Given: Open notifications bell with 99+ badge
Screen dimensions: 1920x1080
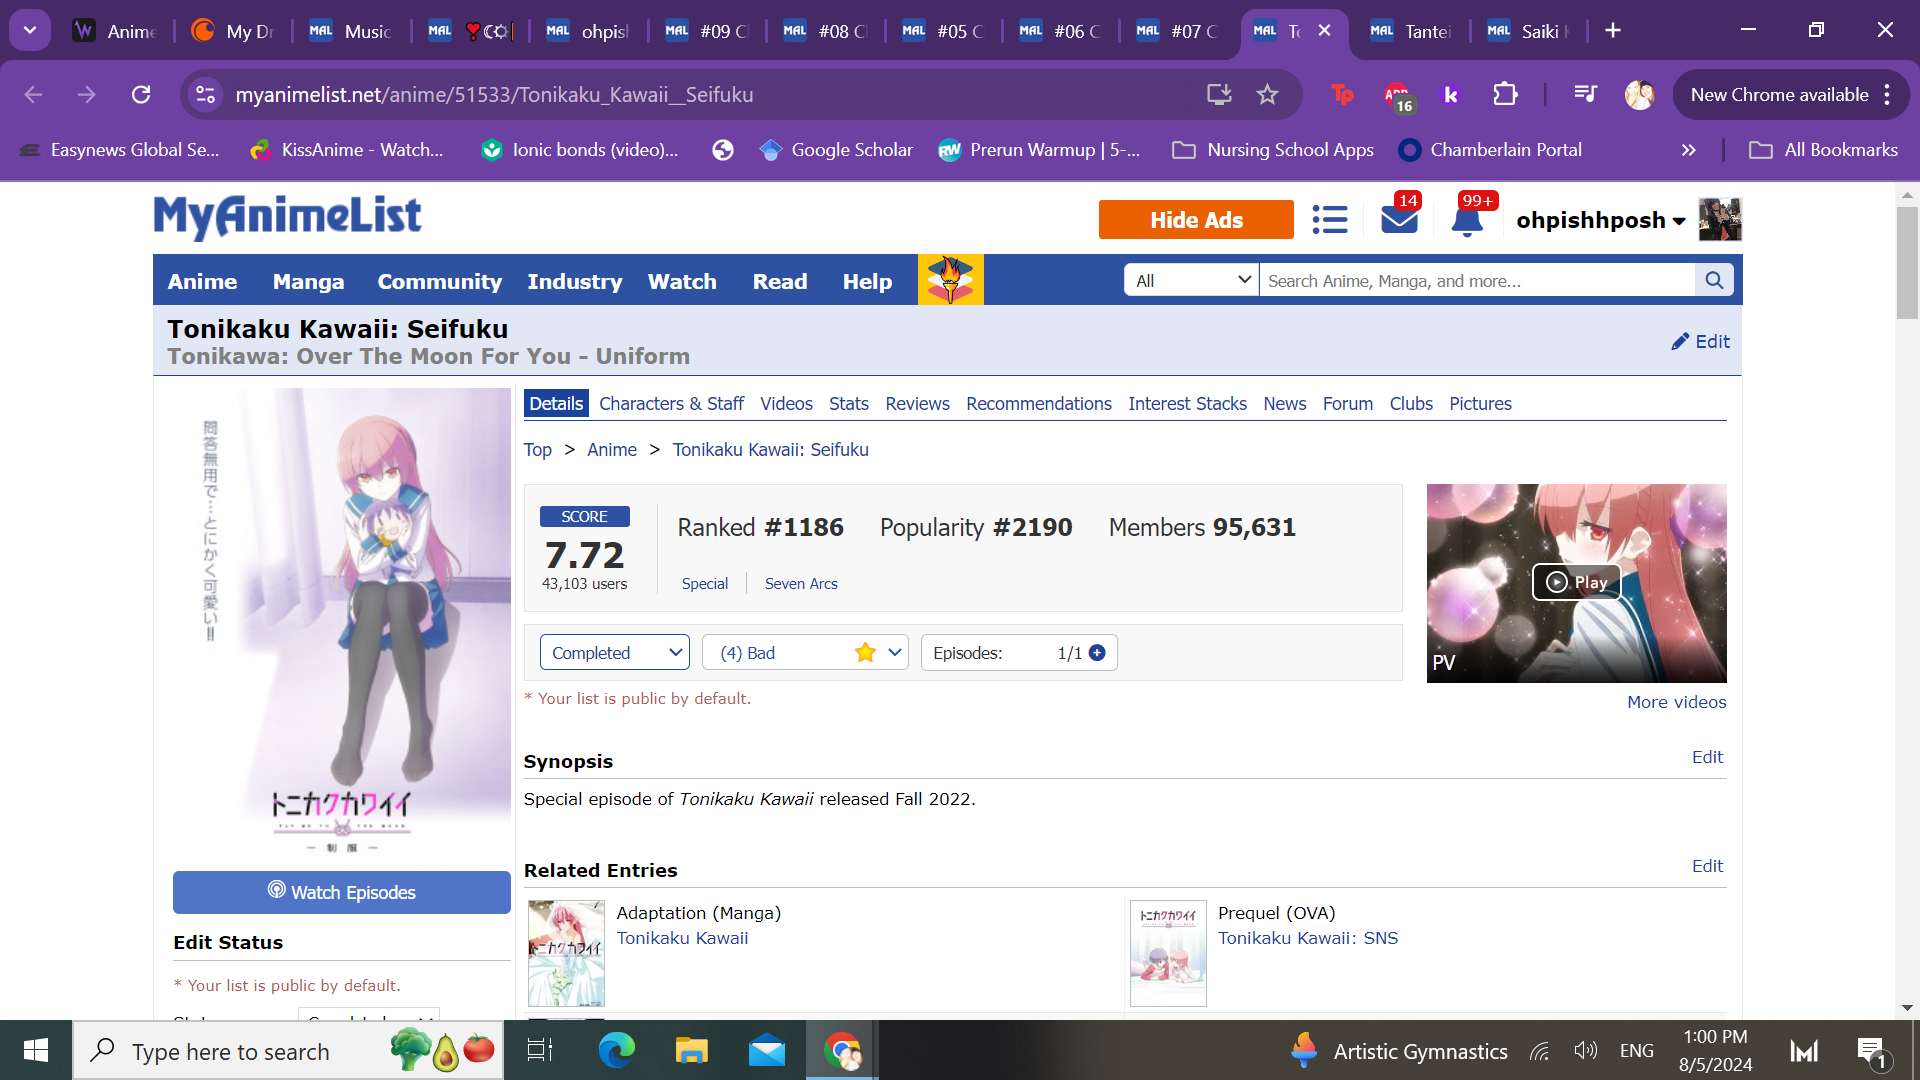Looking at the screenshot, I should click(1466, 220).
